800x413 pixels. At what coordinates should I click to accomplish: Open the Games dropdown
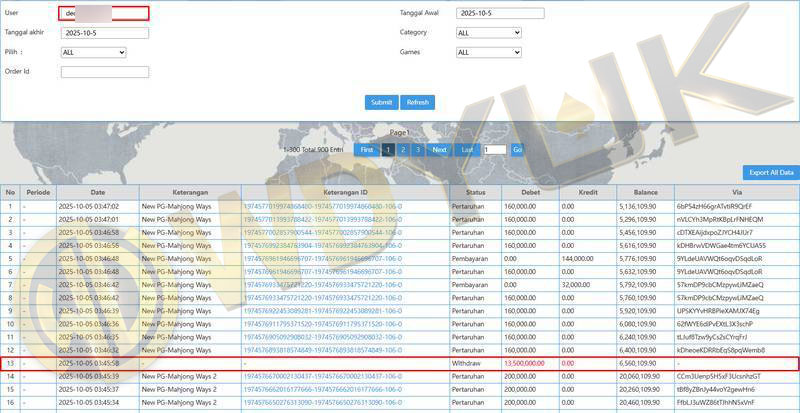pyautogui.click(x=488, y=52)
